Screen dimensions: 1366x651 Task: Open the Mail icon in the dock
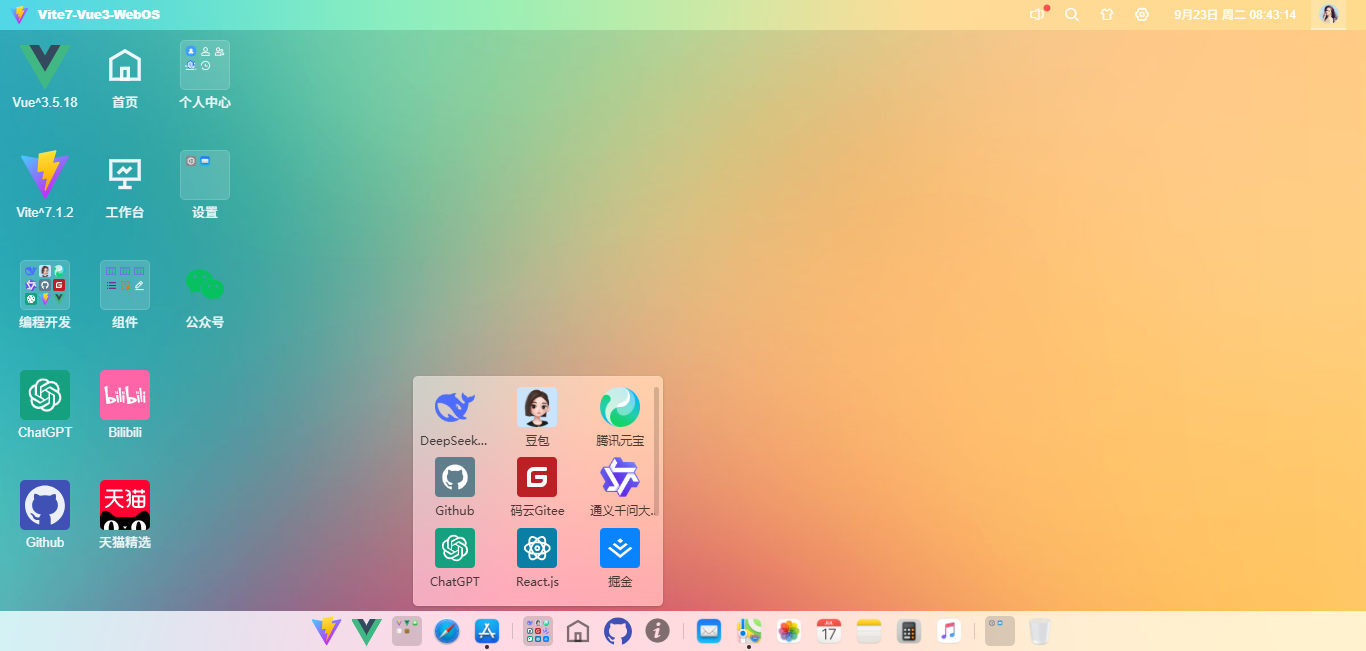pyautogui.click(x=709, y=631)
